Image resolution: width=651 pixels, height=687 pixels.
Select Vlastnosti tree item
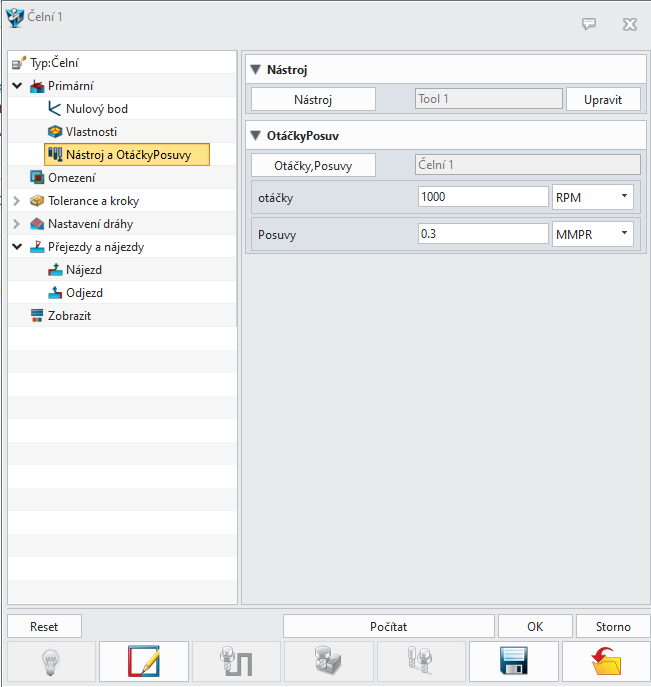click(92, 131)
